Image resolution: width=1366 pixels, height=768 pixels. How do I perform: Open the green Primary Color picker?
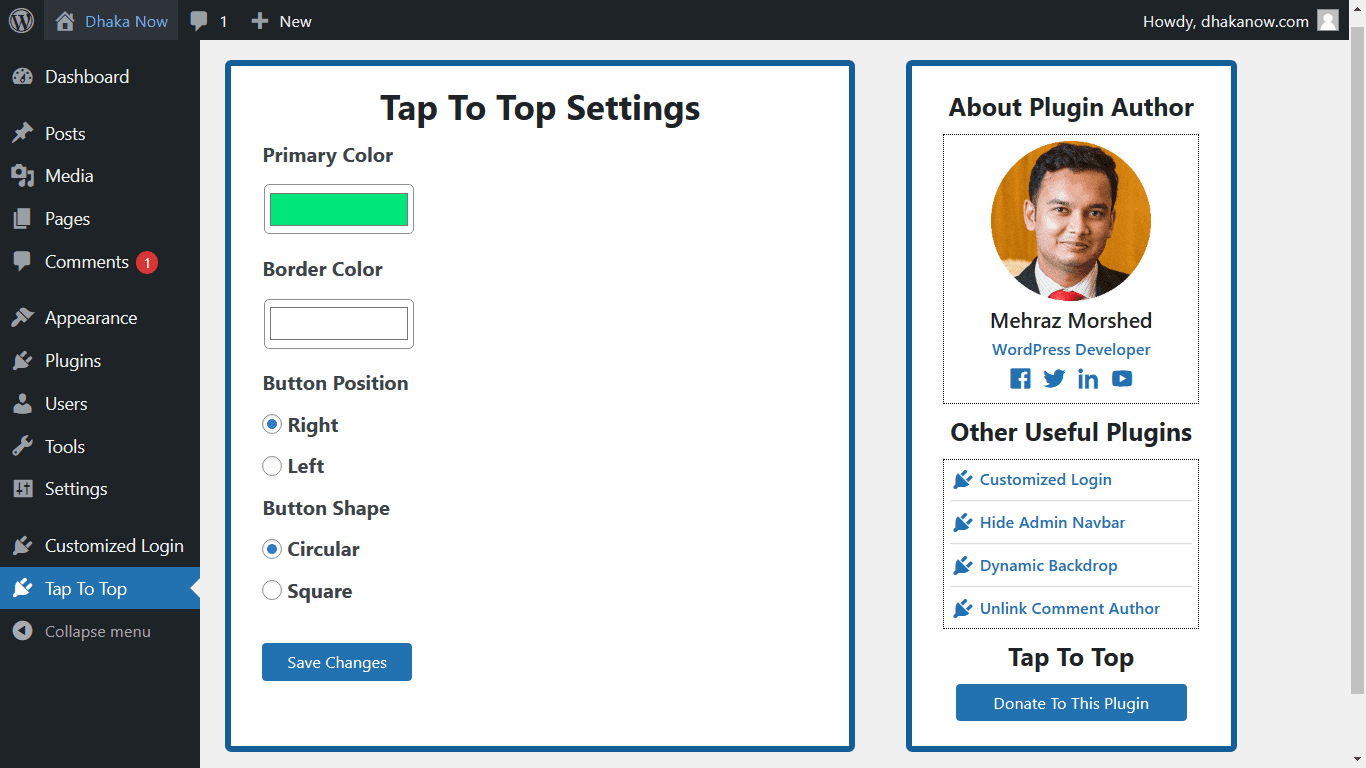pos(339,209)
